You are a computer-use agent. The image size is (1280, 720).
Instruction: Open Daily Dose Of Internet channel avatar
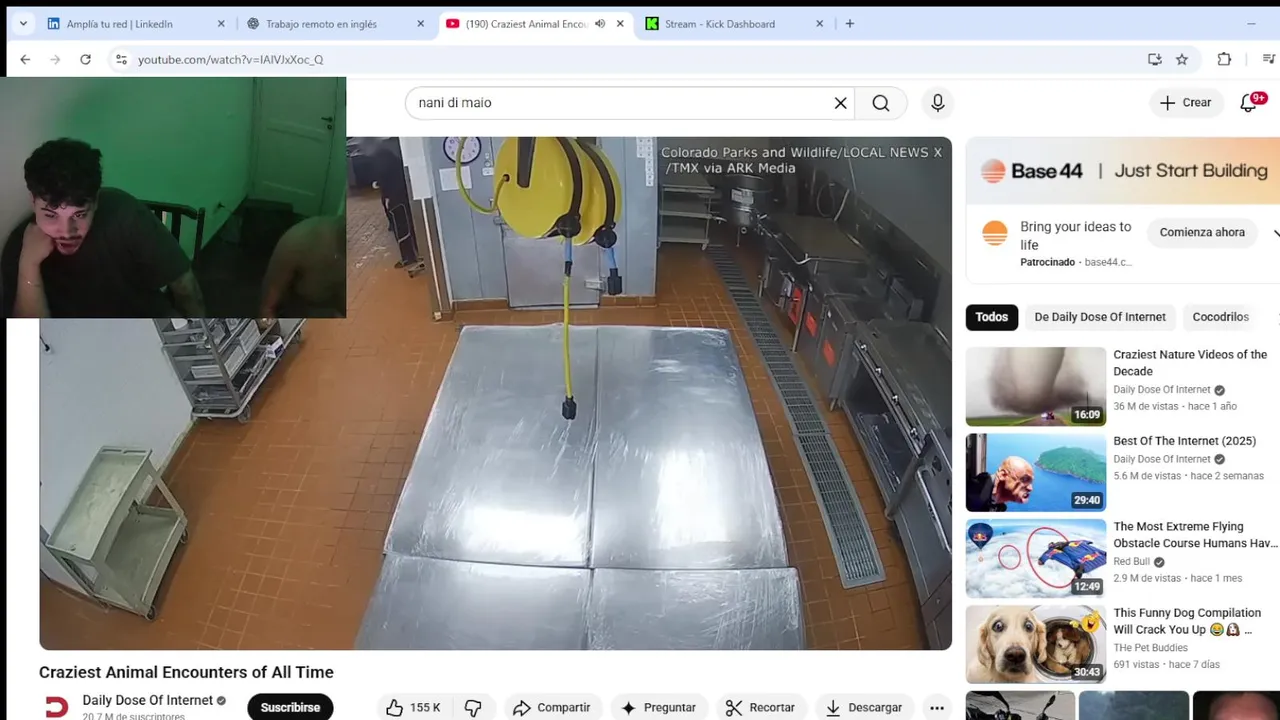(57, 707)
